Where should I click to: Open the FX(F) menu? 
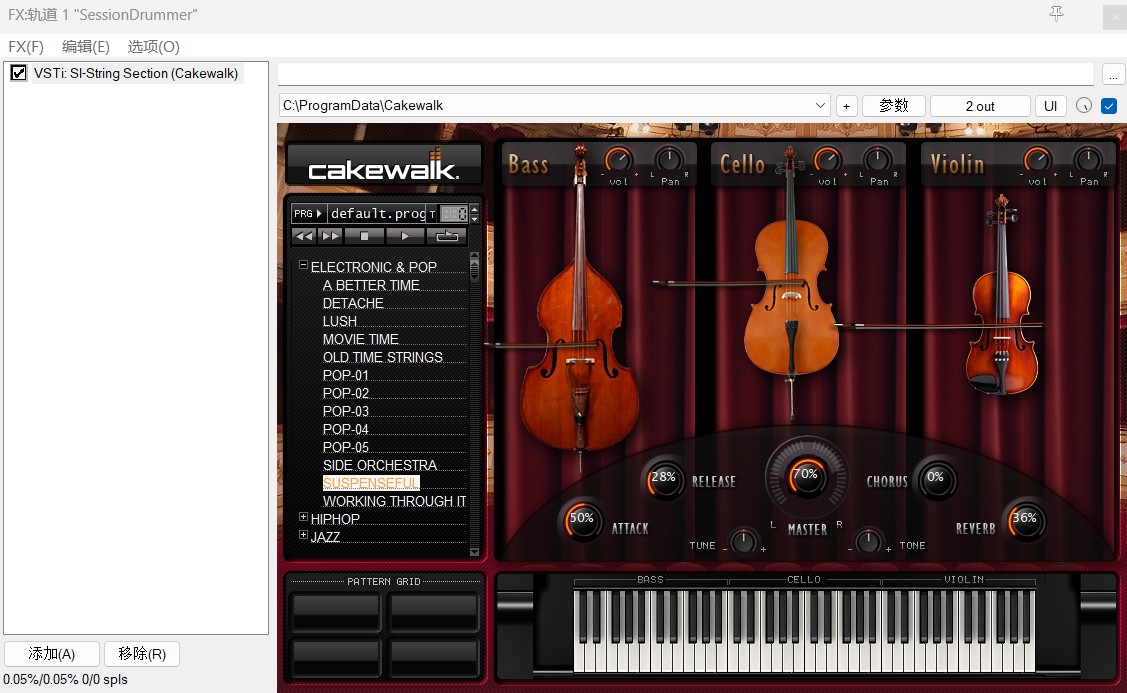tap(26, 47)
